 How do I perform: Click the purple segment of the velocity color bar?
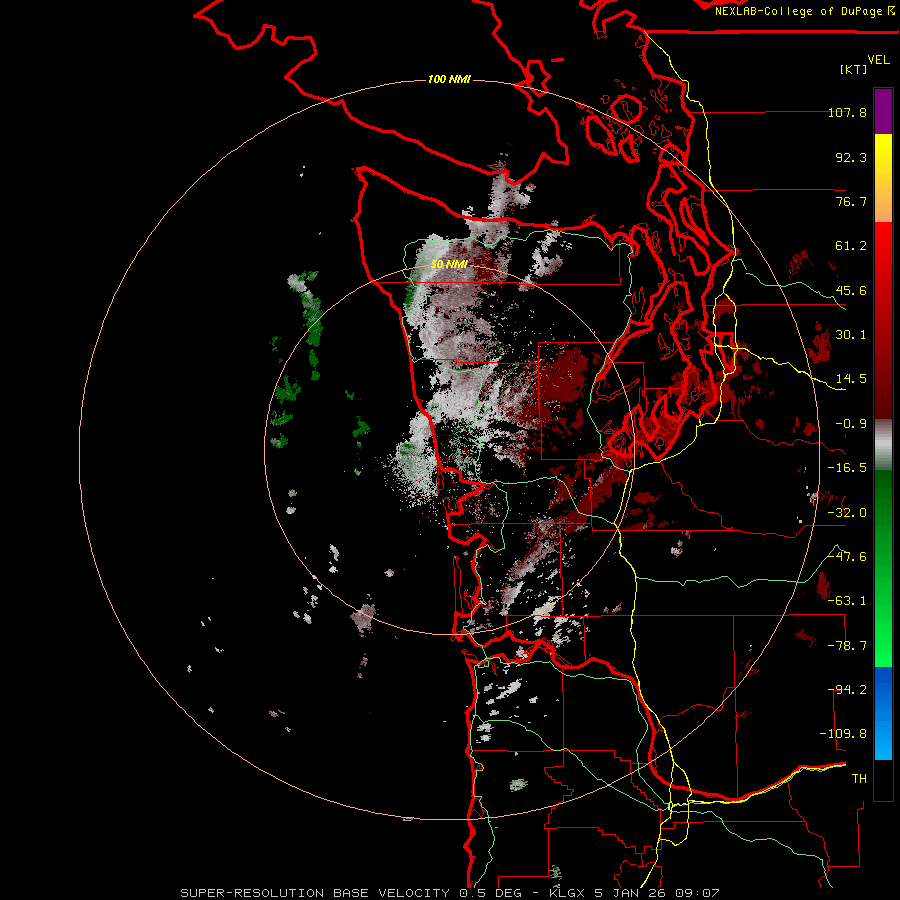coord(883,111)
